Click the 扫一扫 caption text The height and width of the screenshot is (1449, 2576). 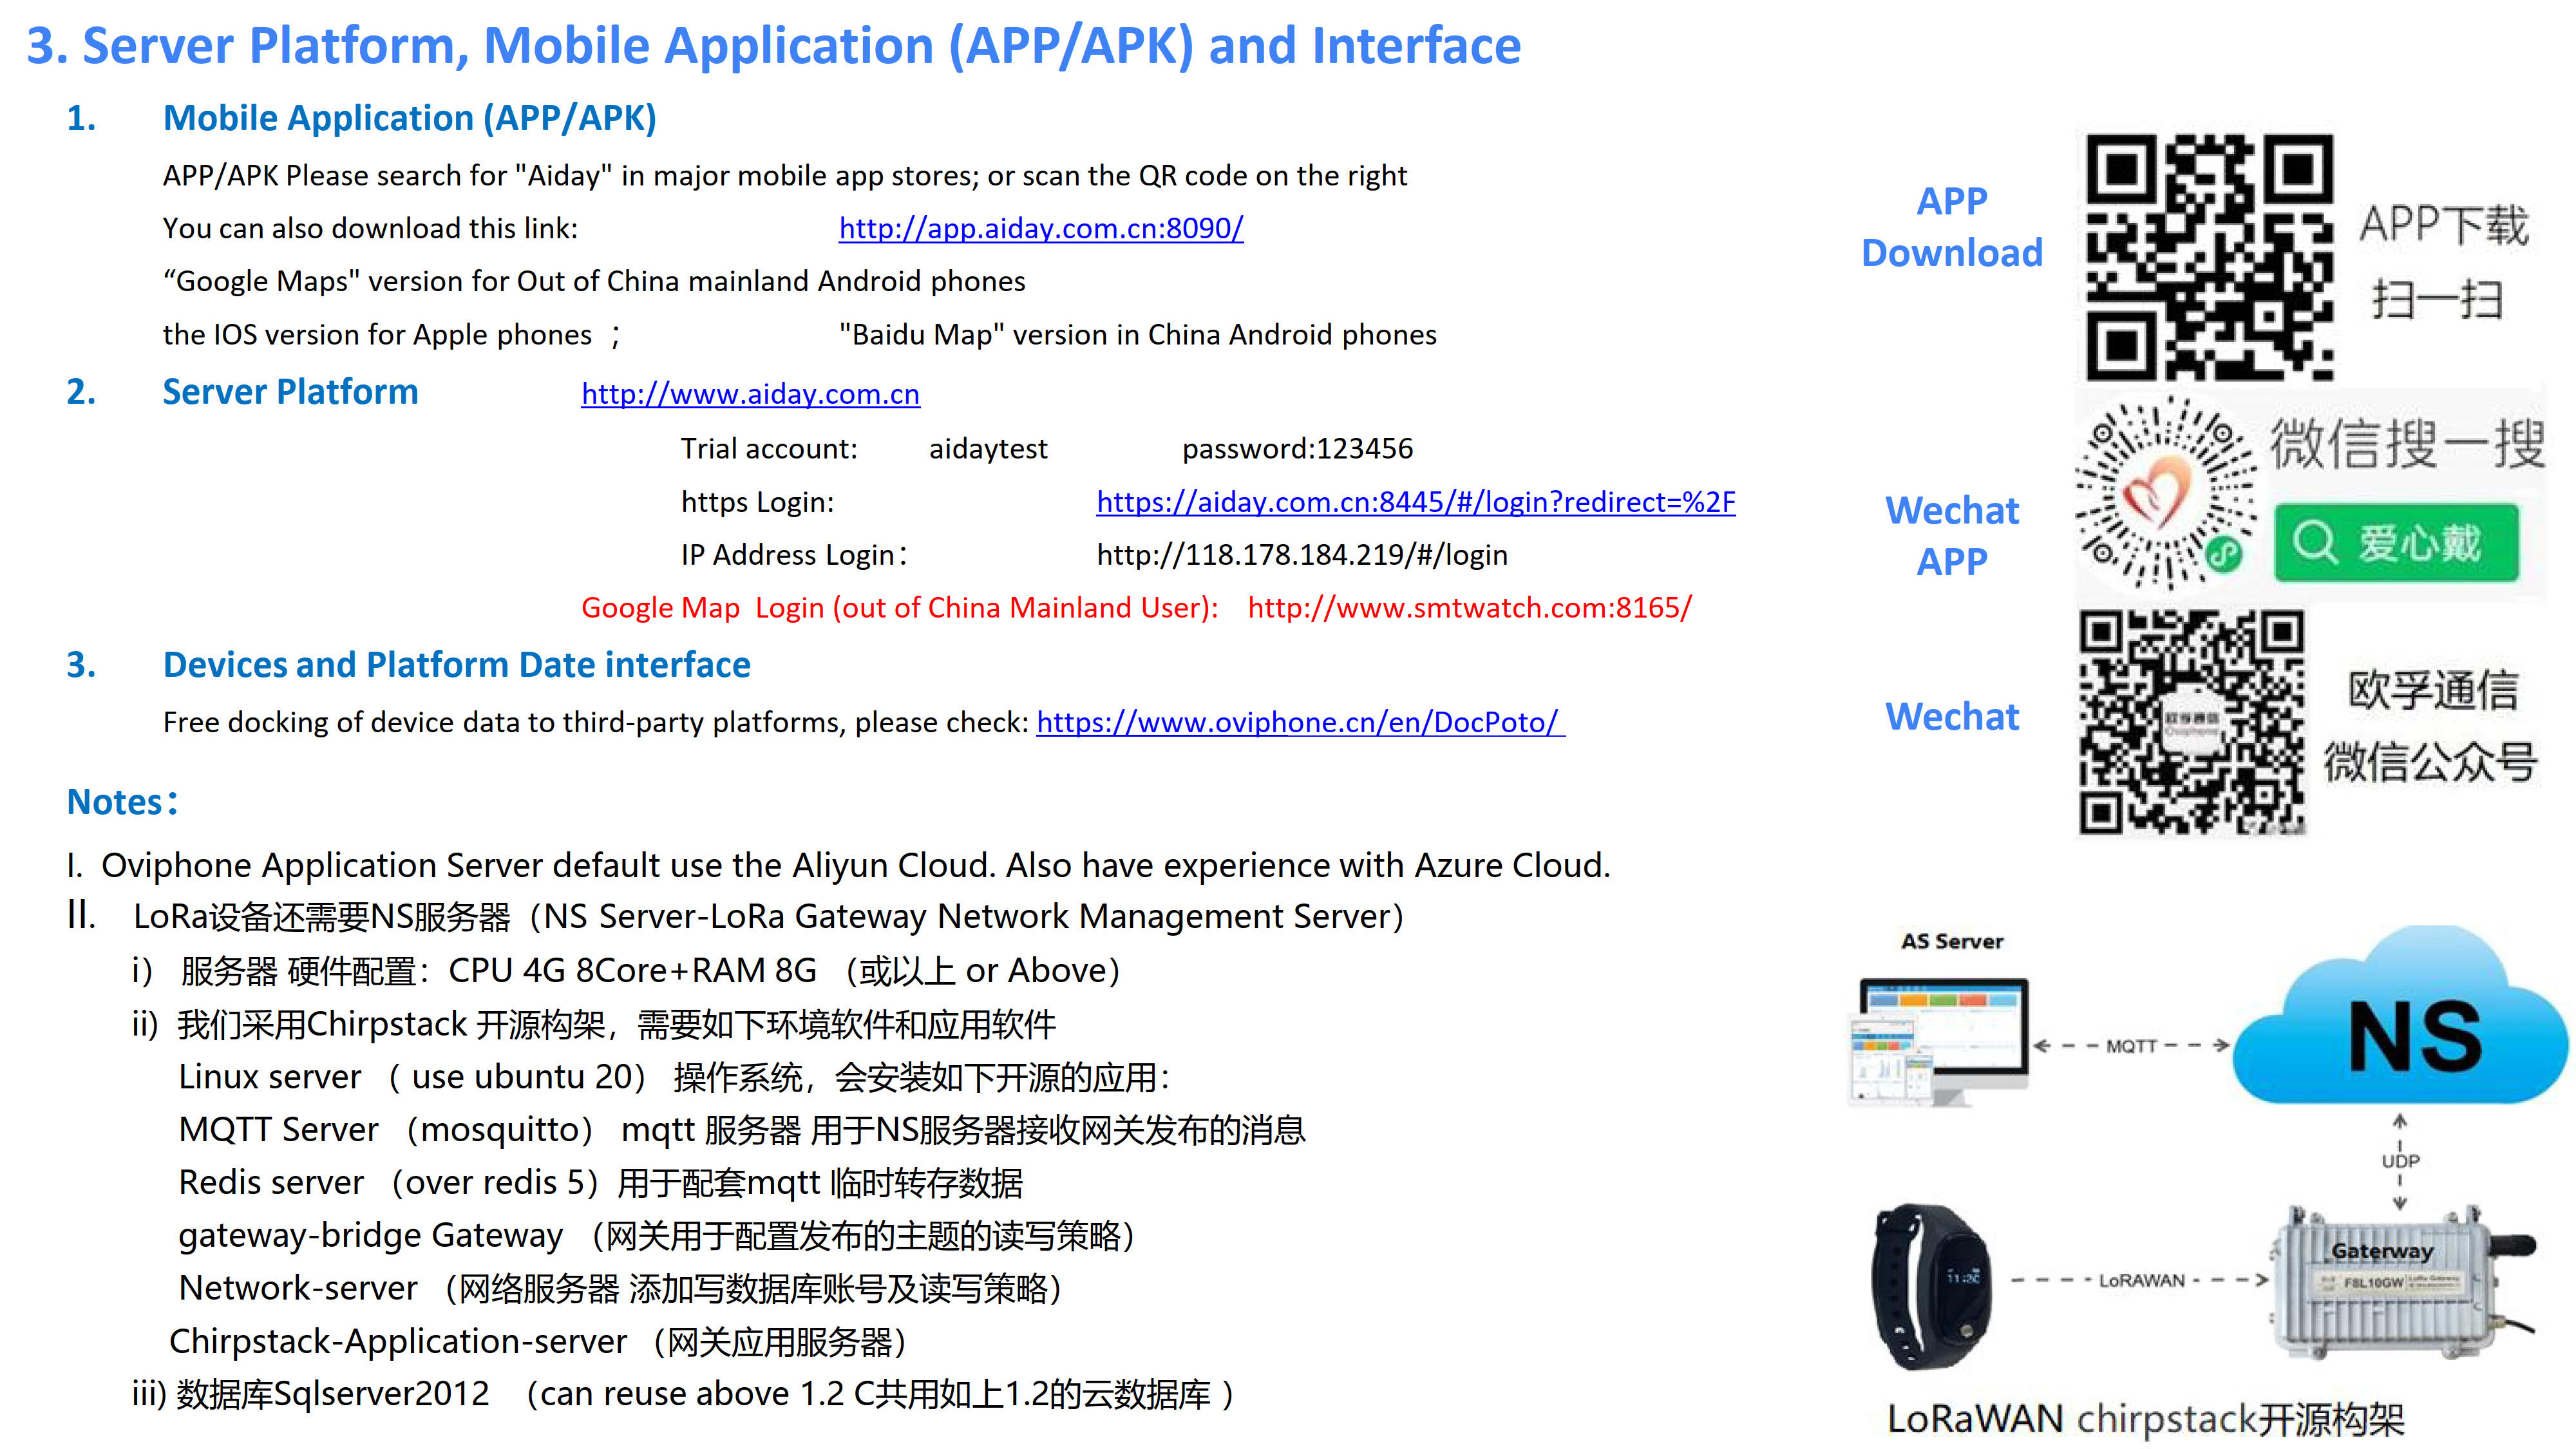click(2437, 299)
